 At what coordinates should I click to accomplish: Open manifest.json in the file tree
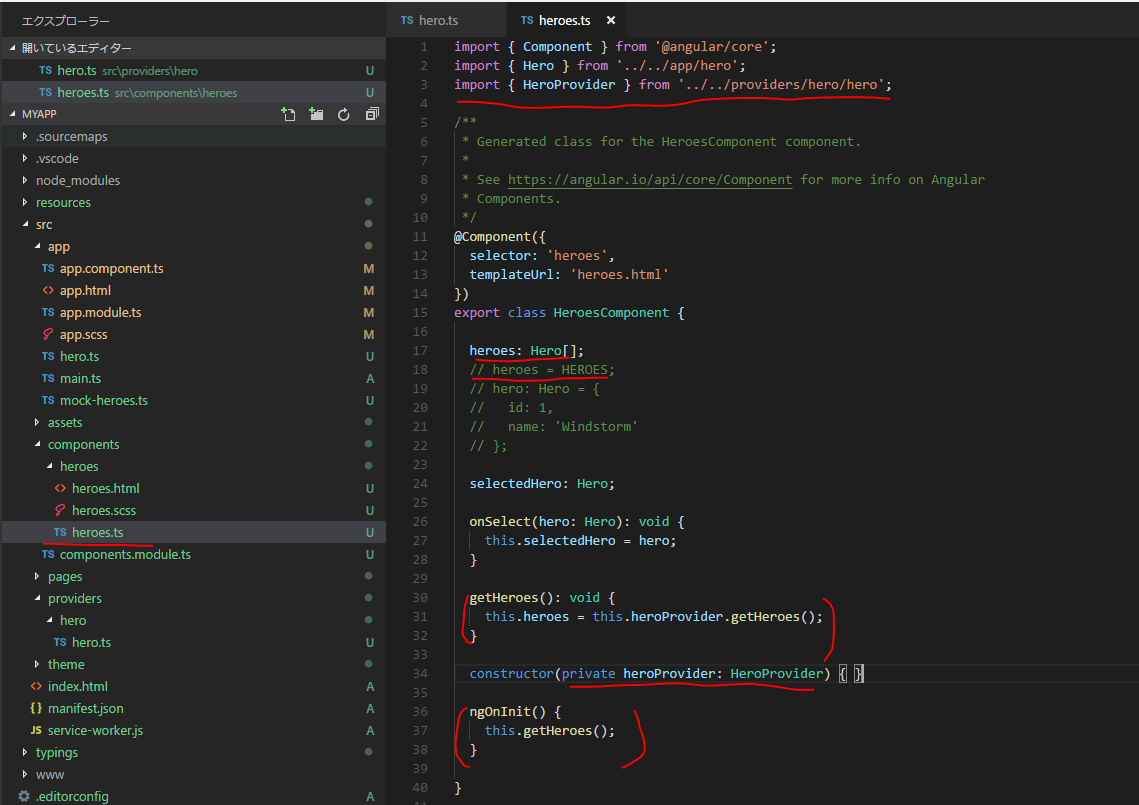pos(194,708)
